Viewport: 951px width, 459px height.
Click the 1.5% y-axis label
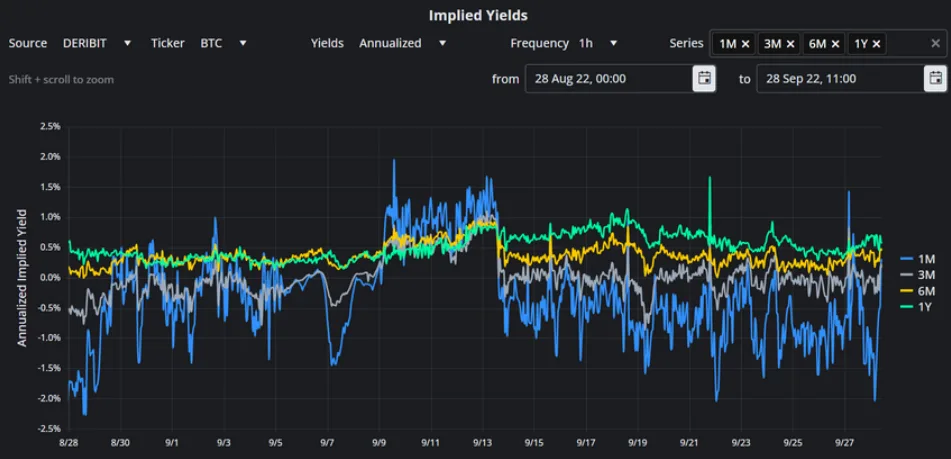49,187
